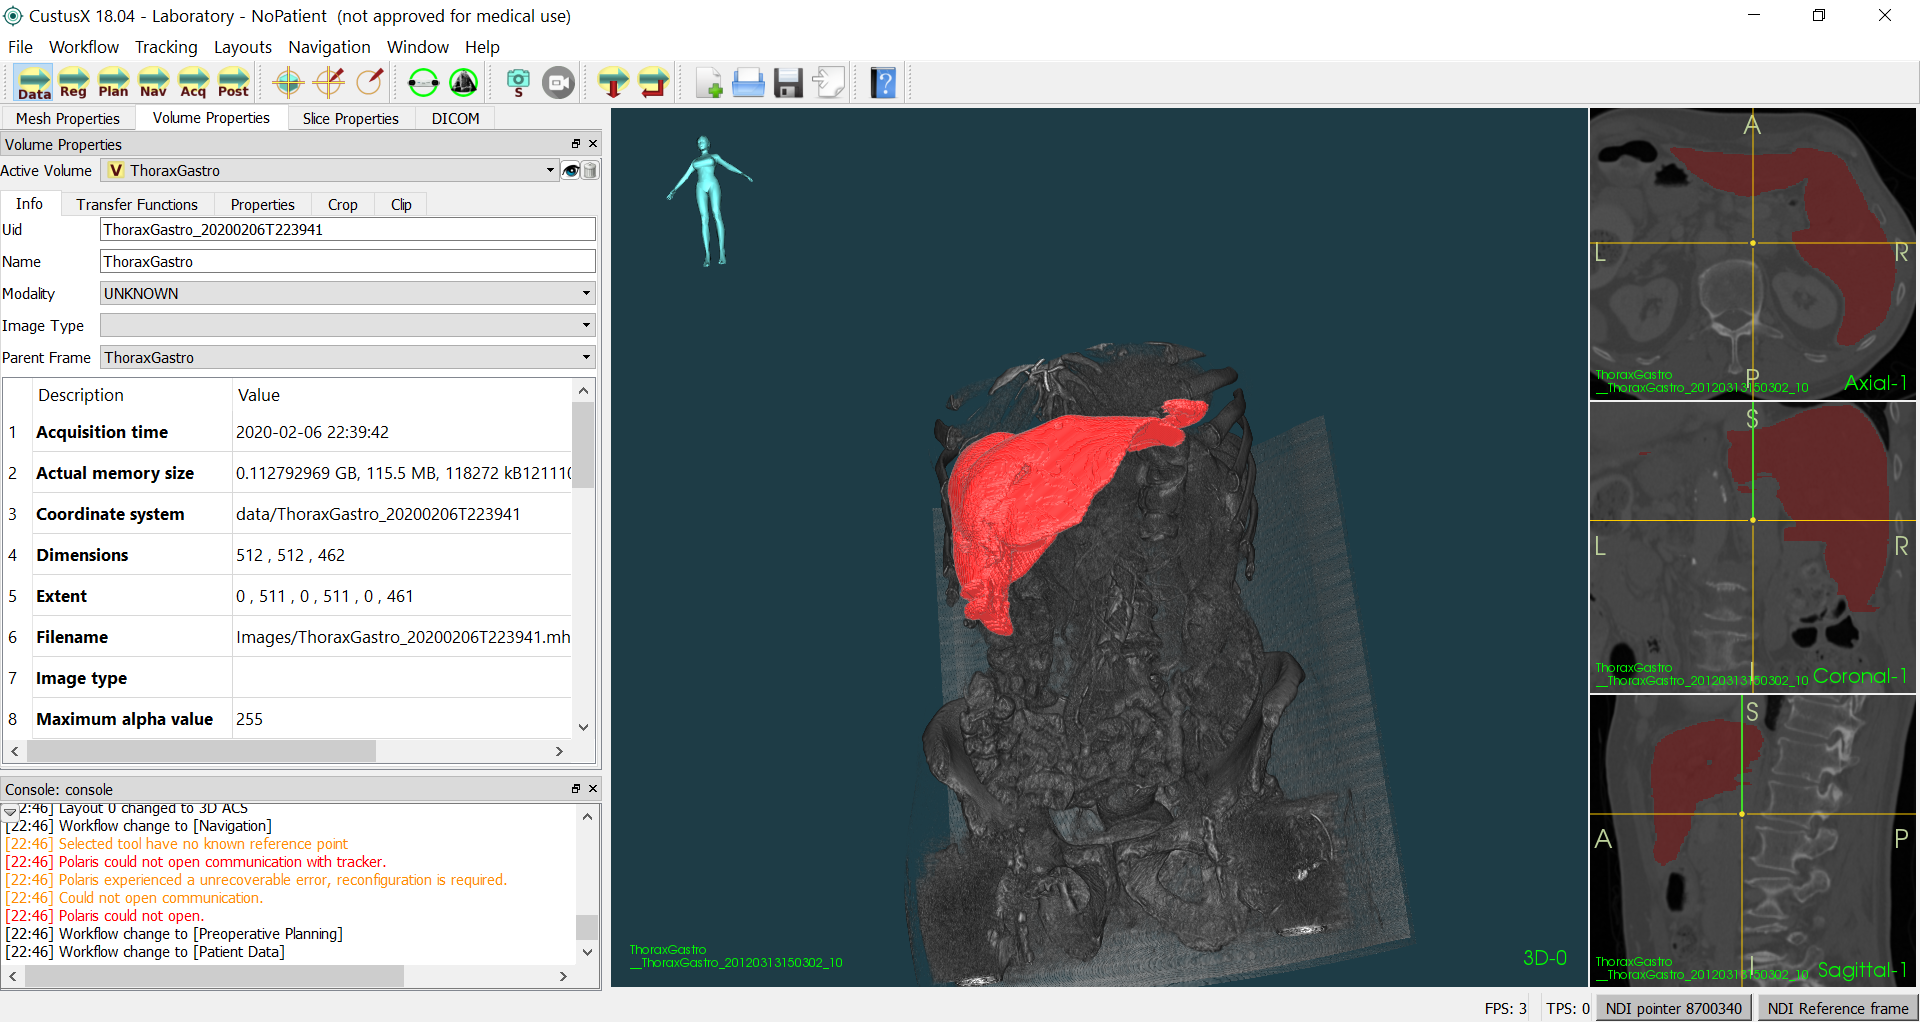The width and height of the screenshot is (1920, 1022).
Task: Click the green circle probe image icon
Action: (x=463, y=83)
